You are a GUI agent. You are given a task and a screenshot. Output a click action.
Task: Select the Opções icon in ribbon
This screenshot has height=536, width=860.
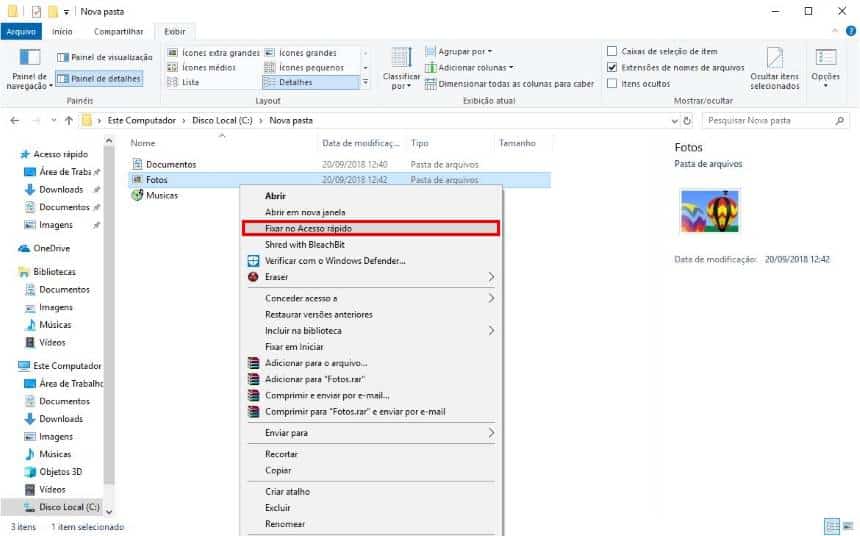tap(825, 60)
